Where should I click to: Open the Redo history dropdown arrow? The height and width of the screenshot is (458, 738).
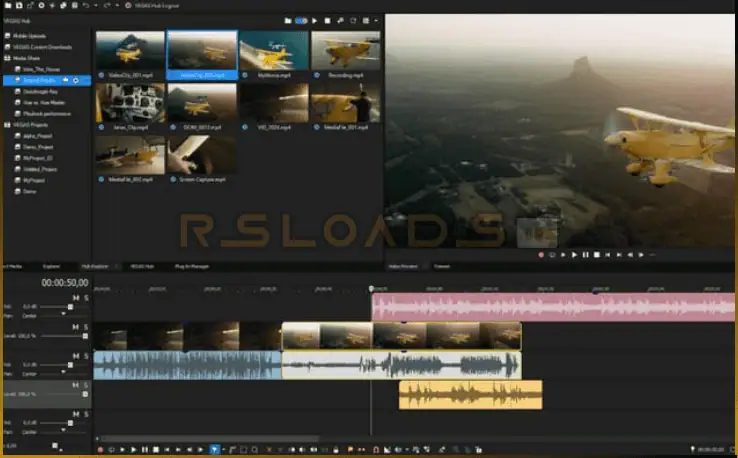[x=117, y=6]
